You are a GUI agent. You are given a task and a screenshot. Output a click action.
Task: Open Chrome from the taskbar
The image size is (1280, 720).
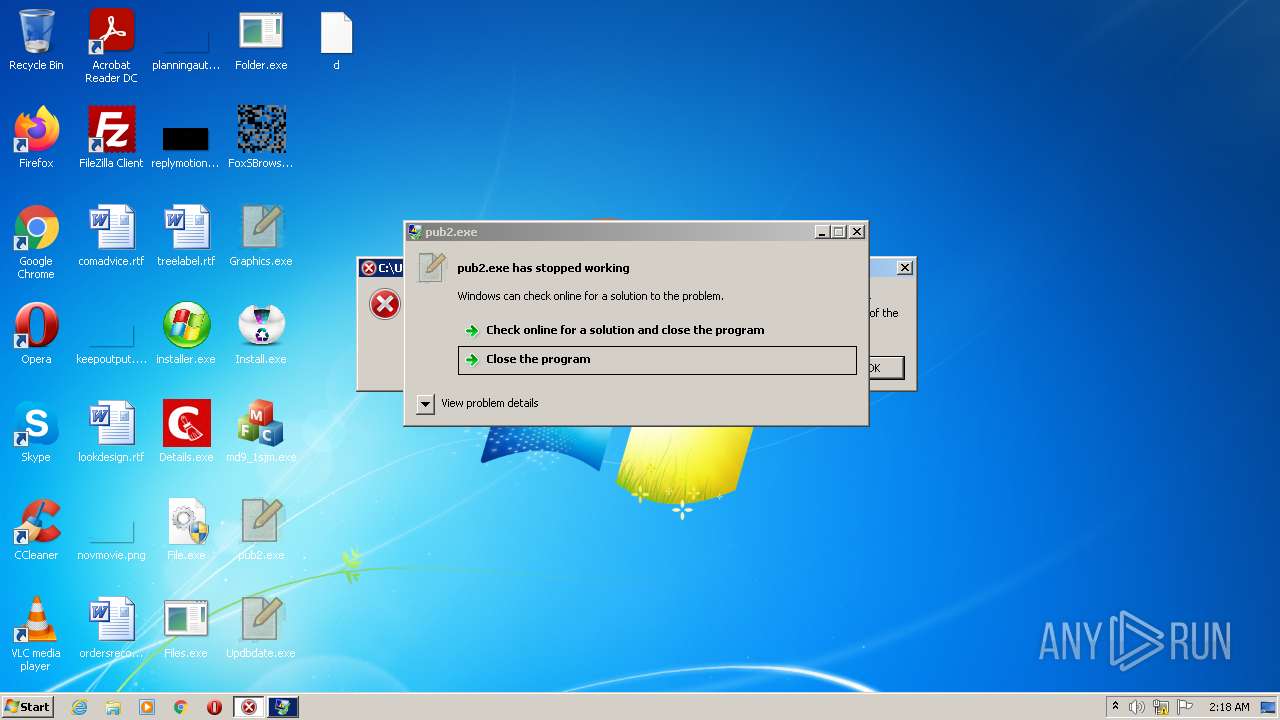[x=181, y=707]
